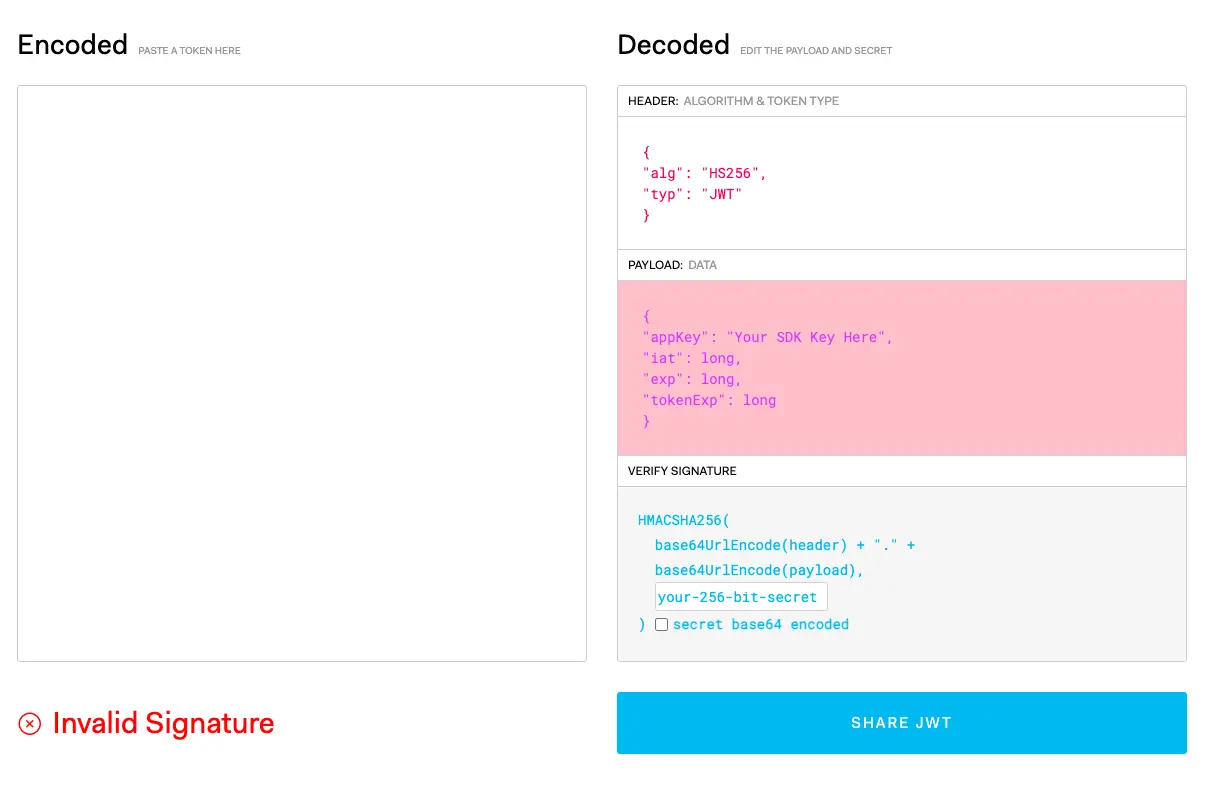1209x798 pixels.
Task: Click inside the Encoded token area
Action: [300, 372]
